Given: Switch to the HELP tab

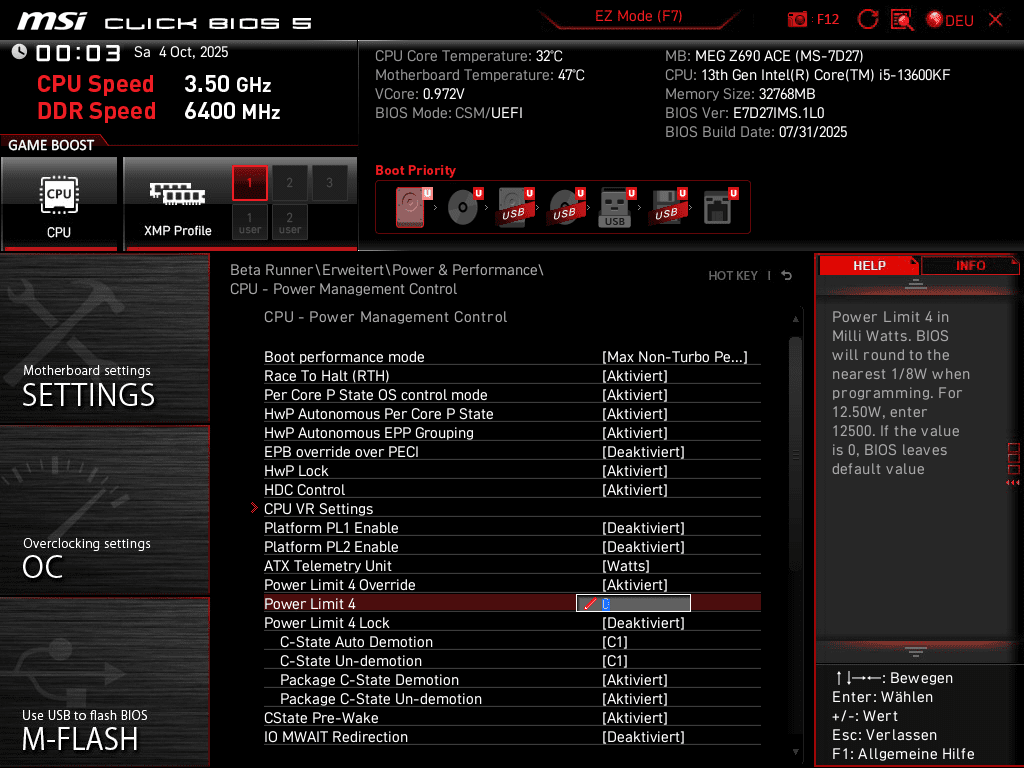Looking at the screenshot, I should click(x=869, y=266).
